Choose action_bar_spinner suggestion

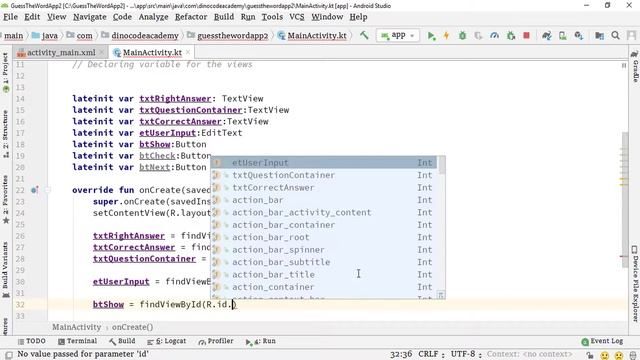point(324,249)
